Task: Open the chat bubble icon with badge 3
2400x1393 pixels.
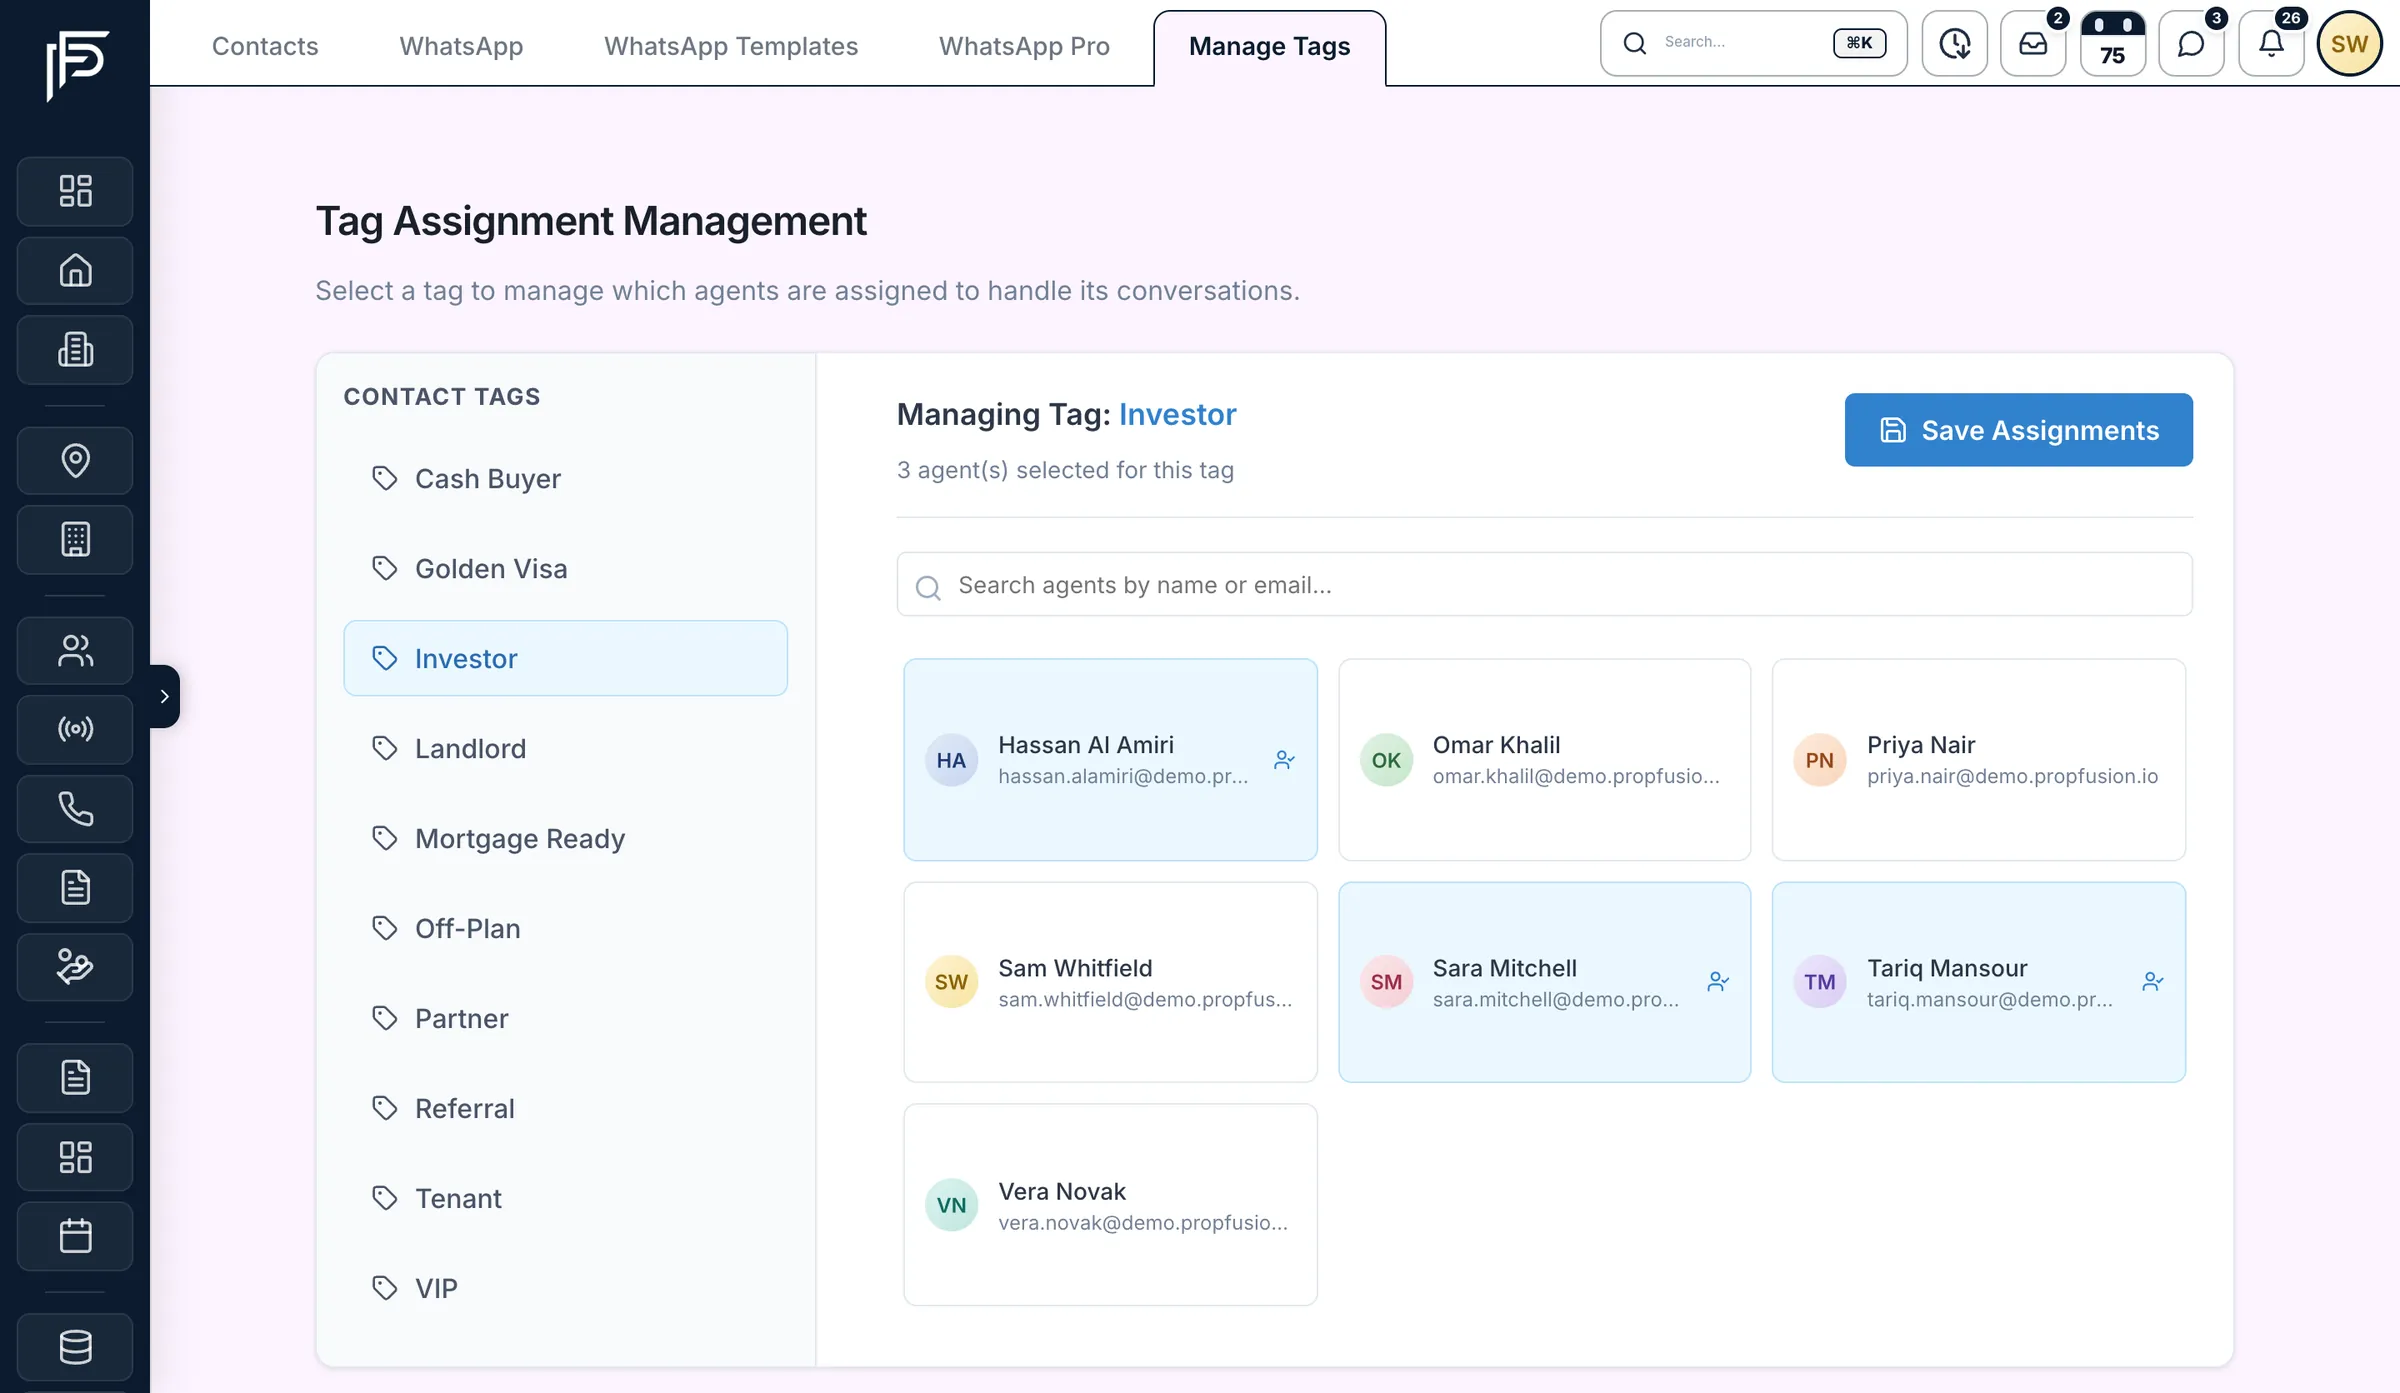Action: coord(2191,44)
